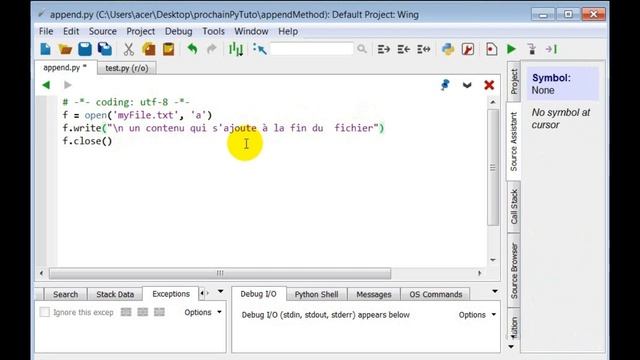Expand the left tool panel tab list arrow

(x=220, y=291)
